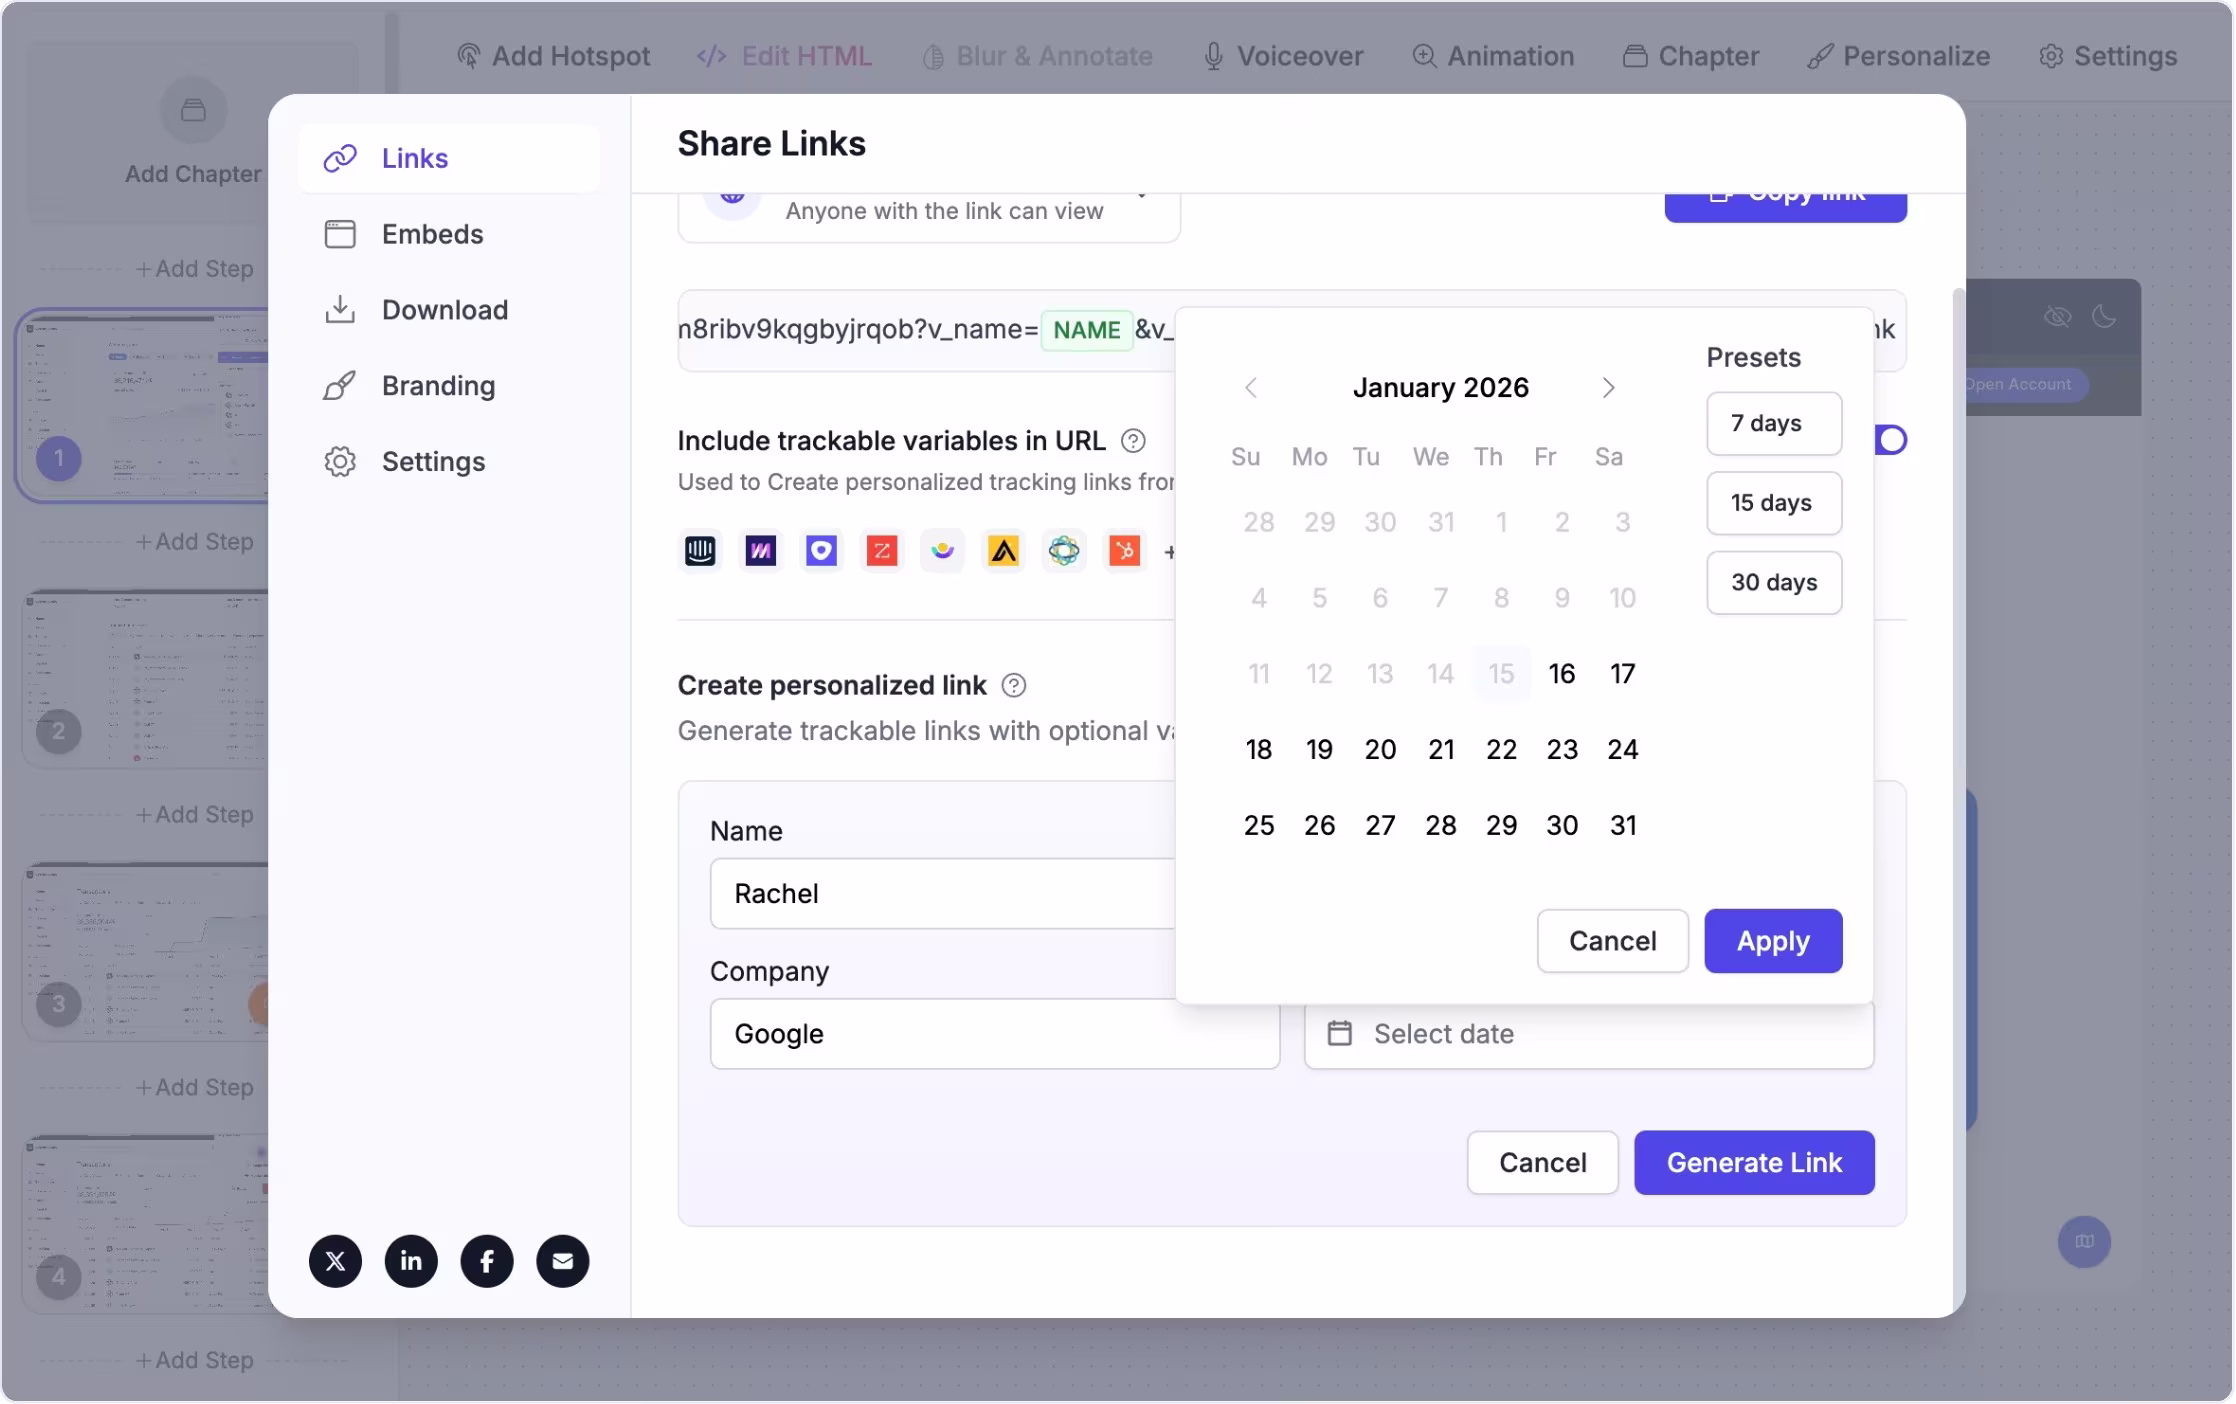The image size is (2236, 1404).
Task: Go to next month in calendar
Action: pyautogui.click(x=1608, y=387)
